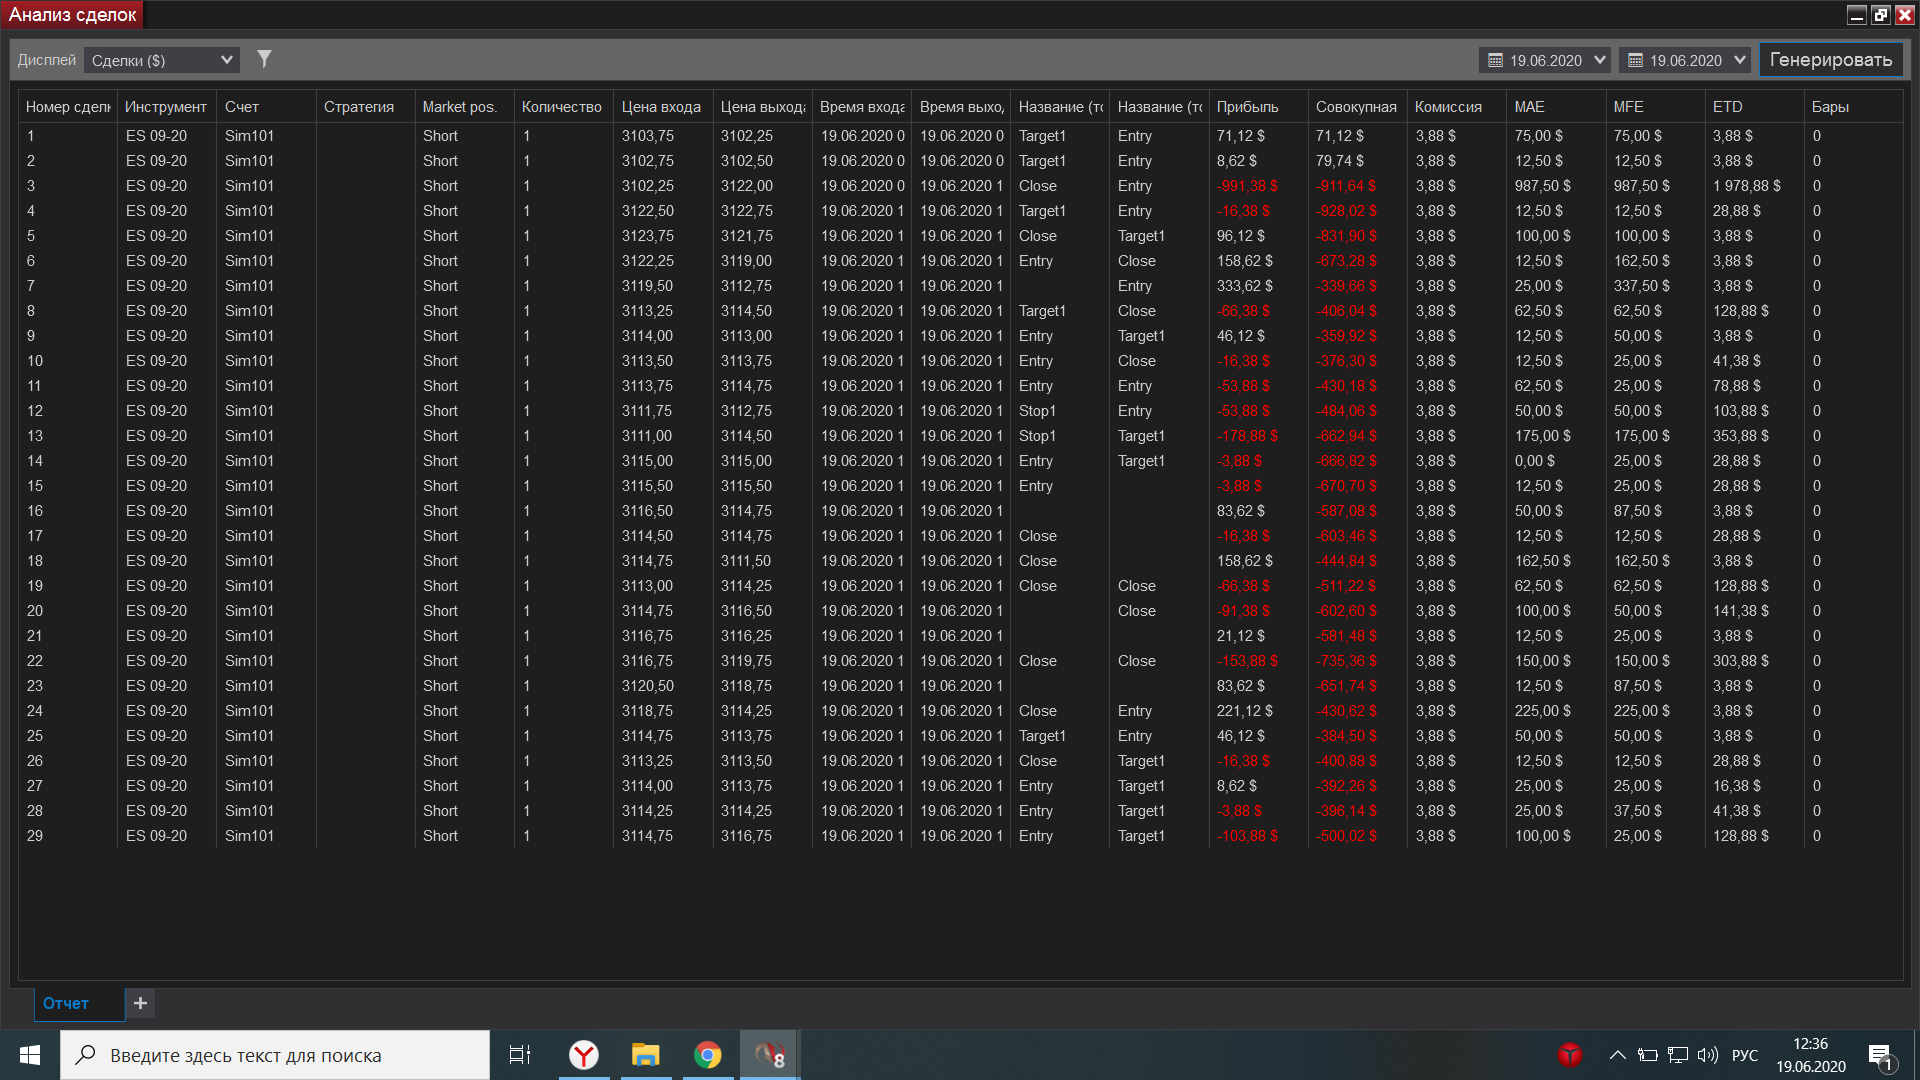This screenshot has height=1080, width=1920.
Task: Add new tab with plus icon
Action: click(x=140, y=1003)
